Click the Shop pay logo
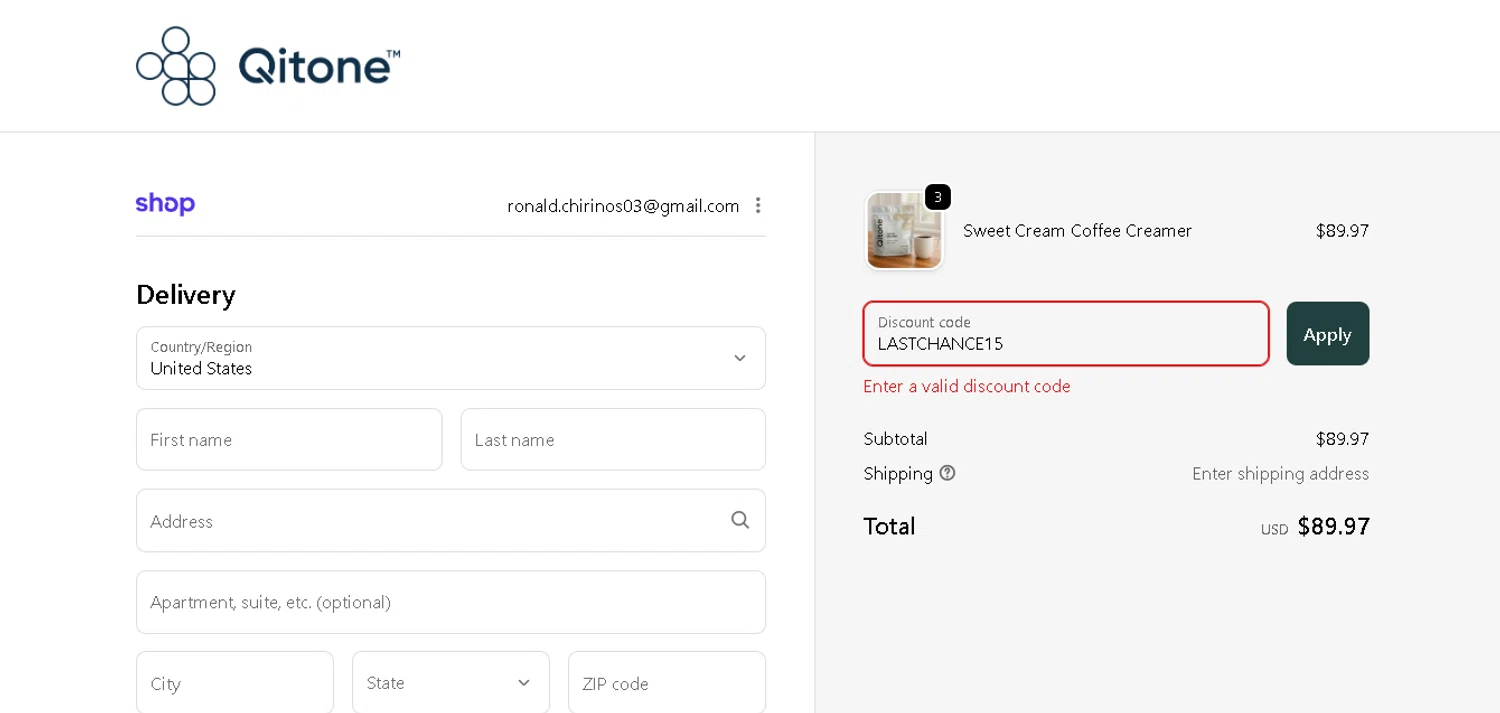Viewport: 1500px width, 713px height. click(165, 204)
